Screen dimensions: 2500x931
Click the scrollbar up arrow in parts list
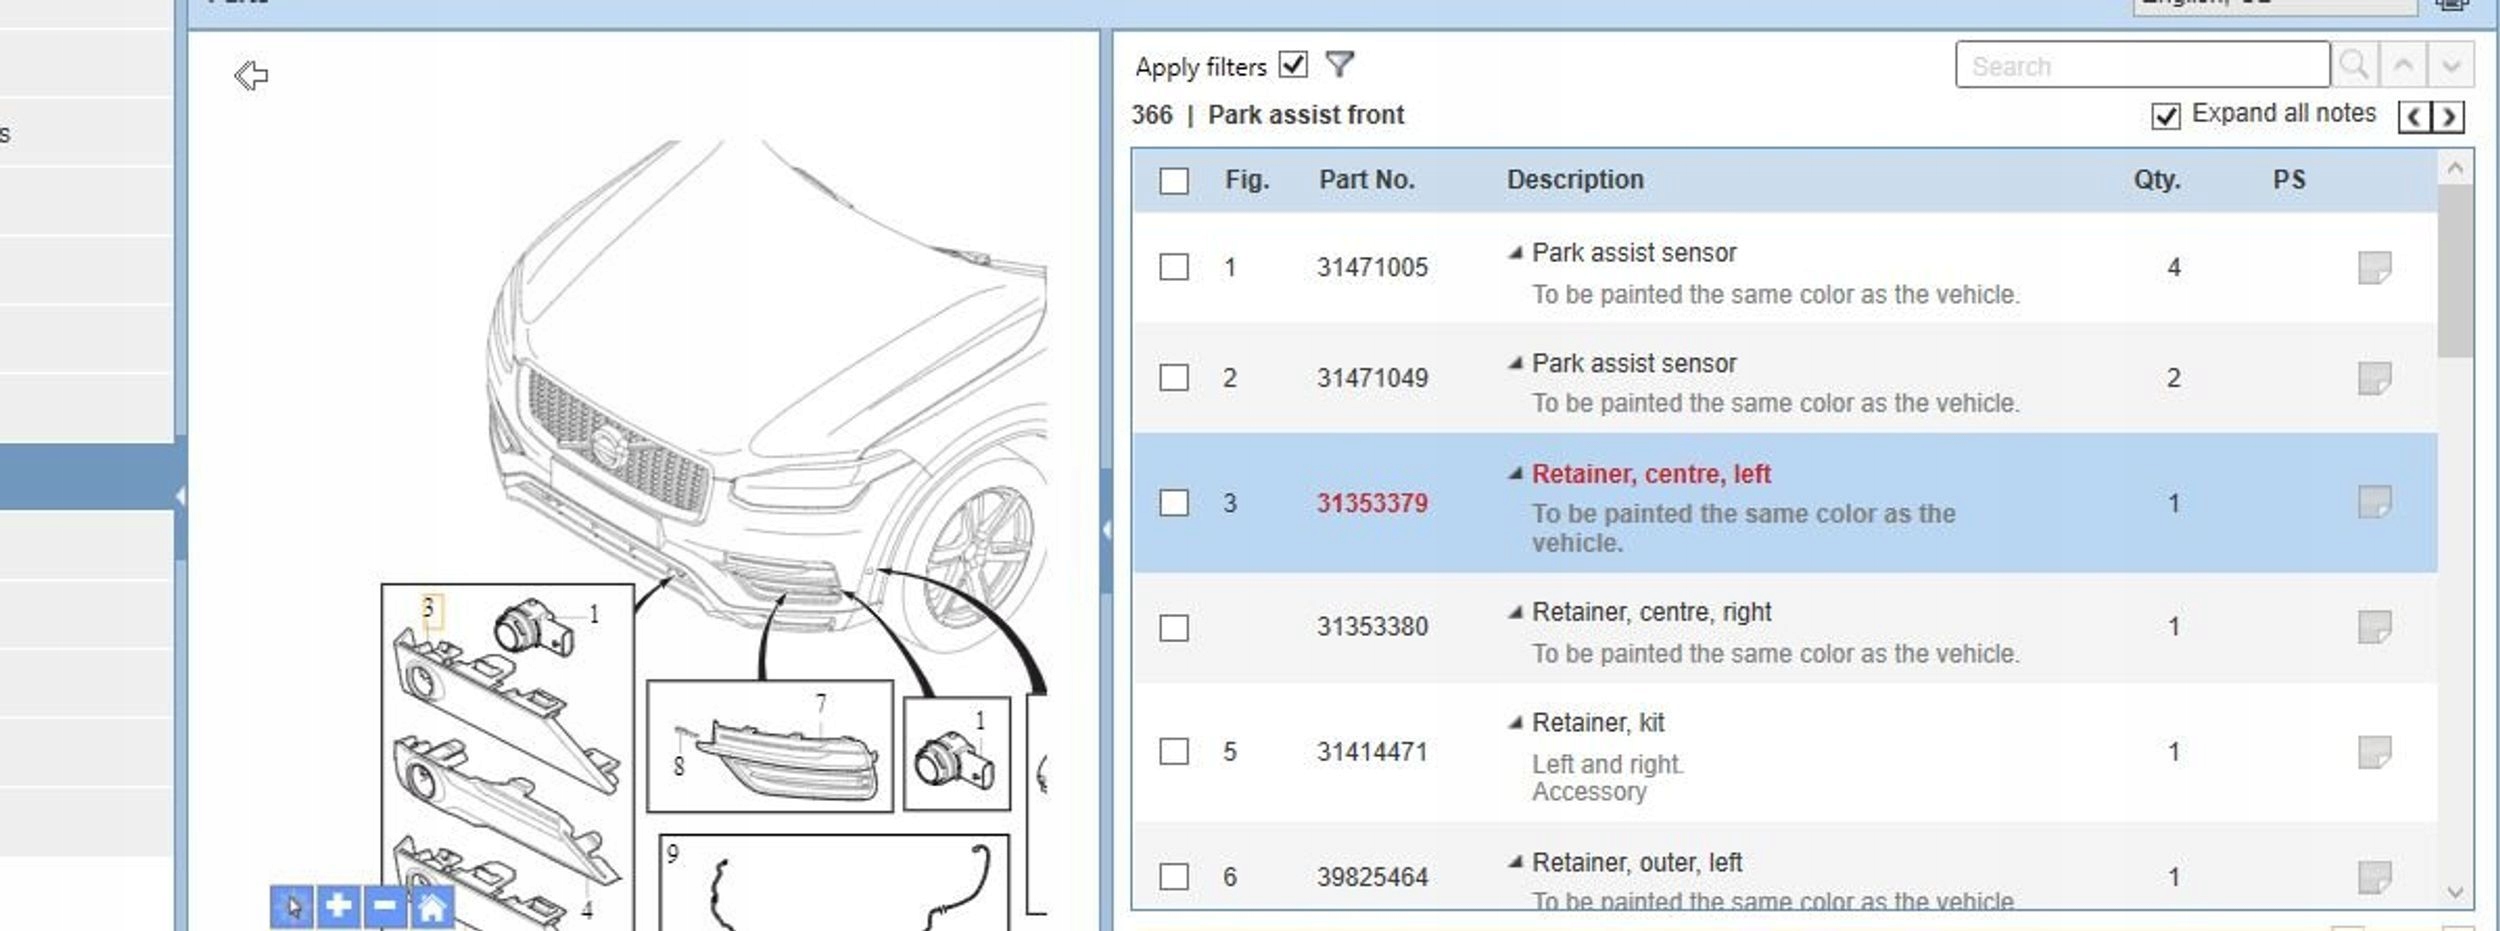click(x=2455, y=168)
